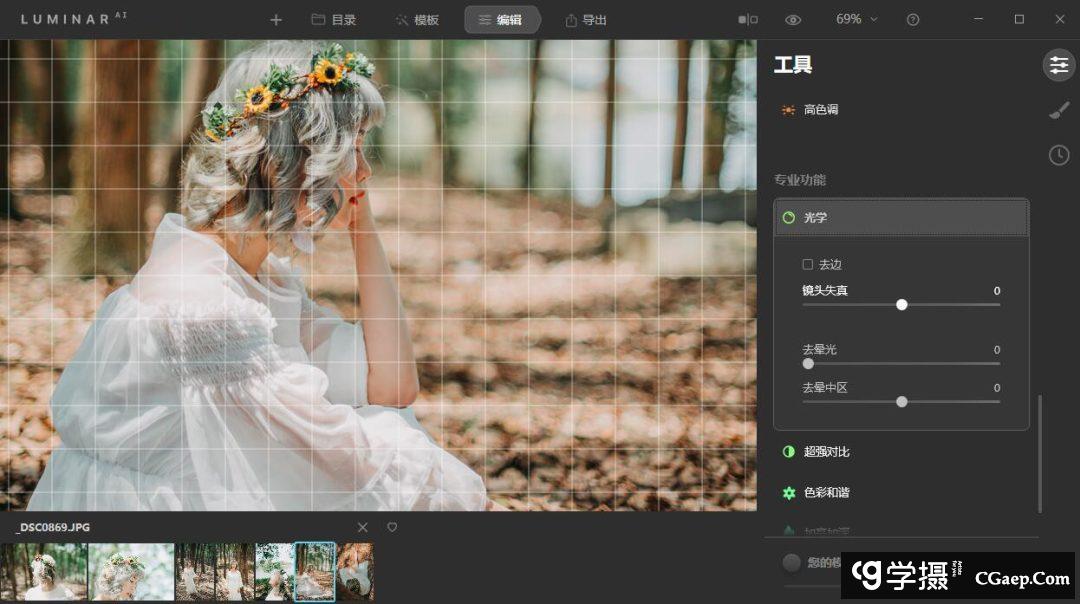This screenshot has height=604, width=1080.
Task: Select the brush local masking icon
Action: pyautogui.click(x=1058, y=110)
